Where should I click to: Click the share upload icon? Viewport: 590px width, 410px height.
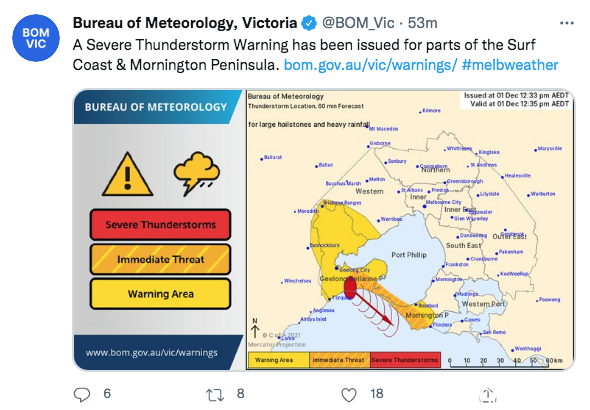[487, 395]
